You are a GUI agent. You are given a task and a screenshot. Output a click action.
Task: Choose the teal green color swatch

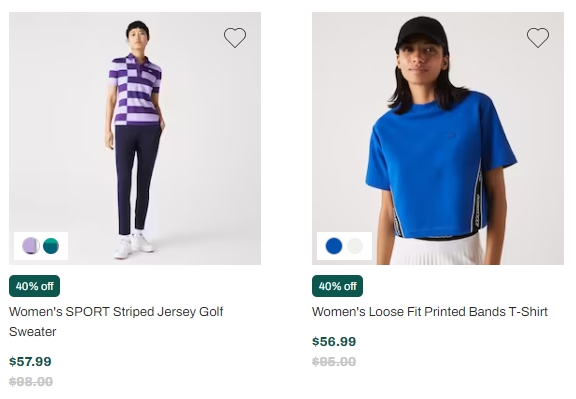[x=51, y=246]
